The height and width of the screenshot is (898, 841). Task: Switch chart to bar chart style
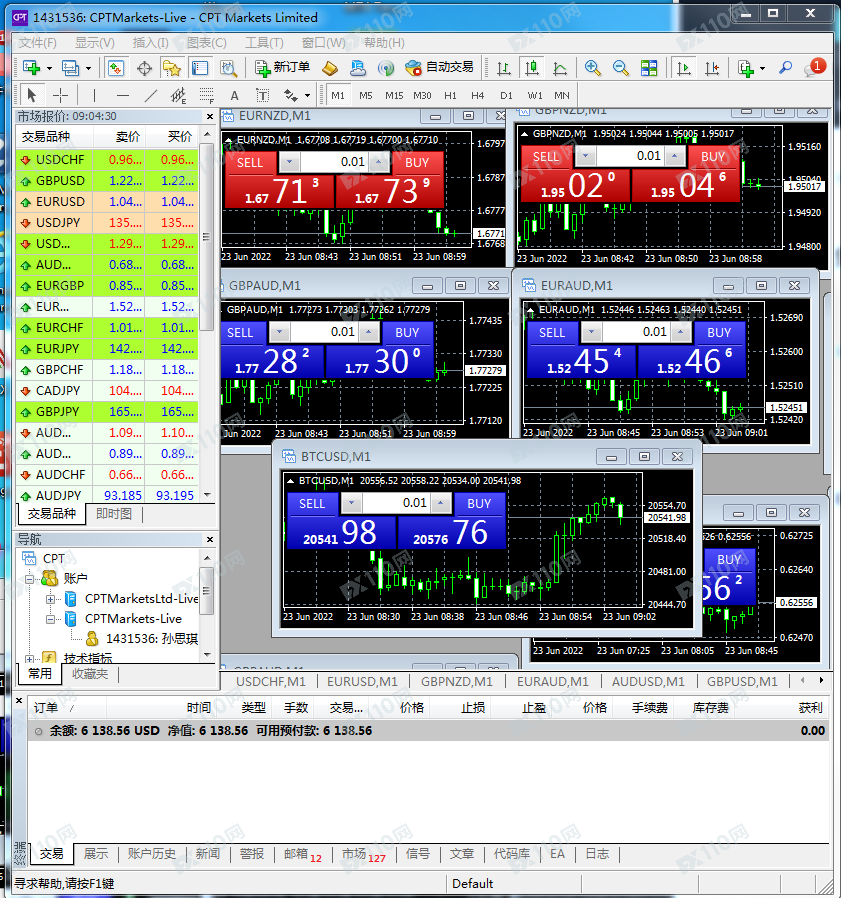coord(504,69)
